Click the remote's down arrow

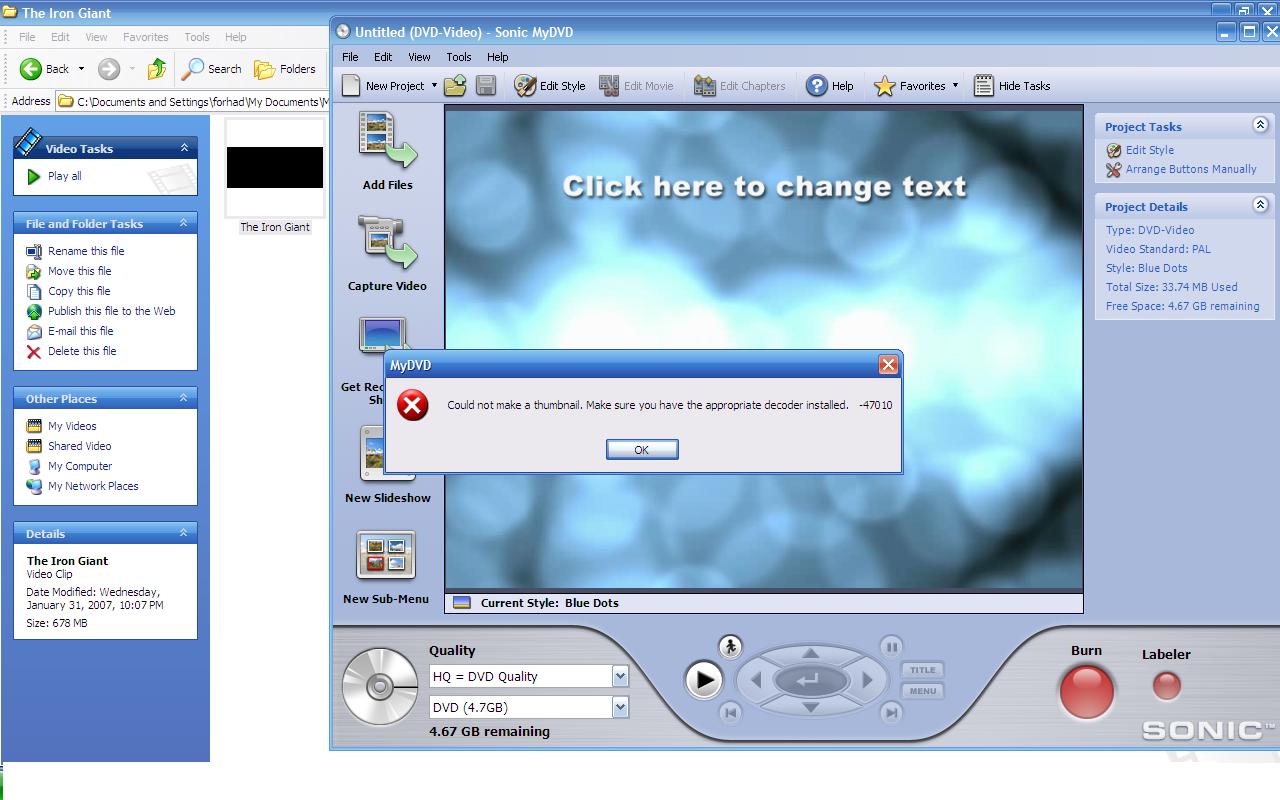coord(811,708)
